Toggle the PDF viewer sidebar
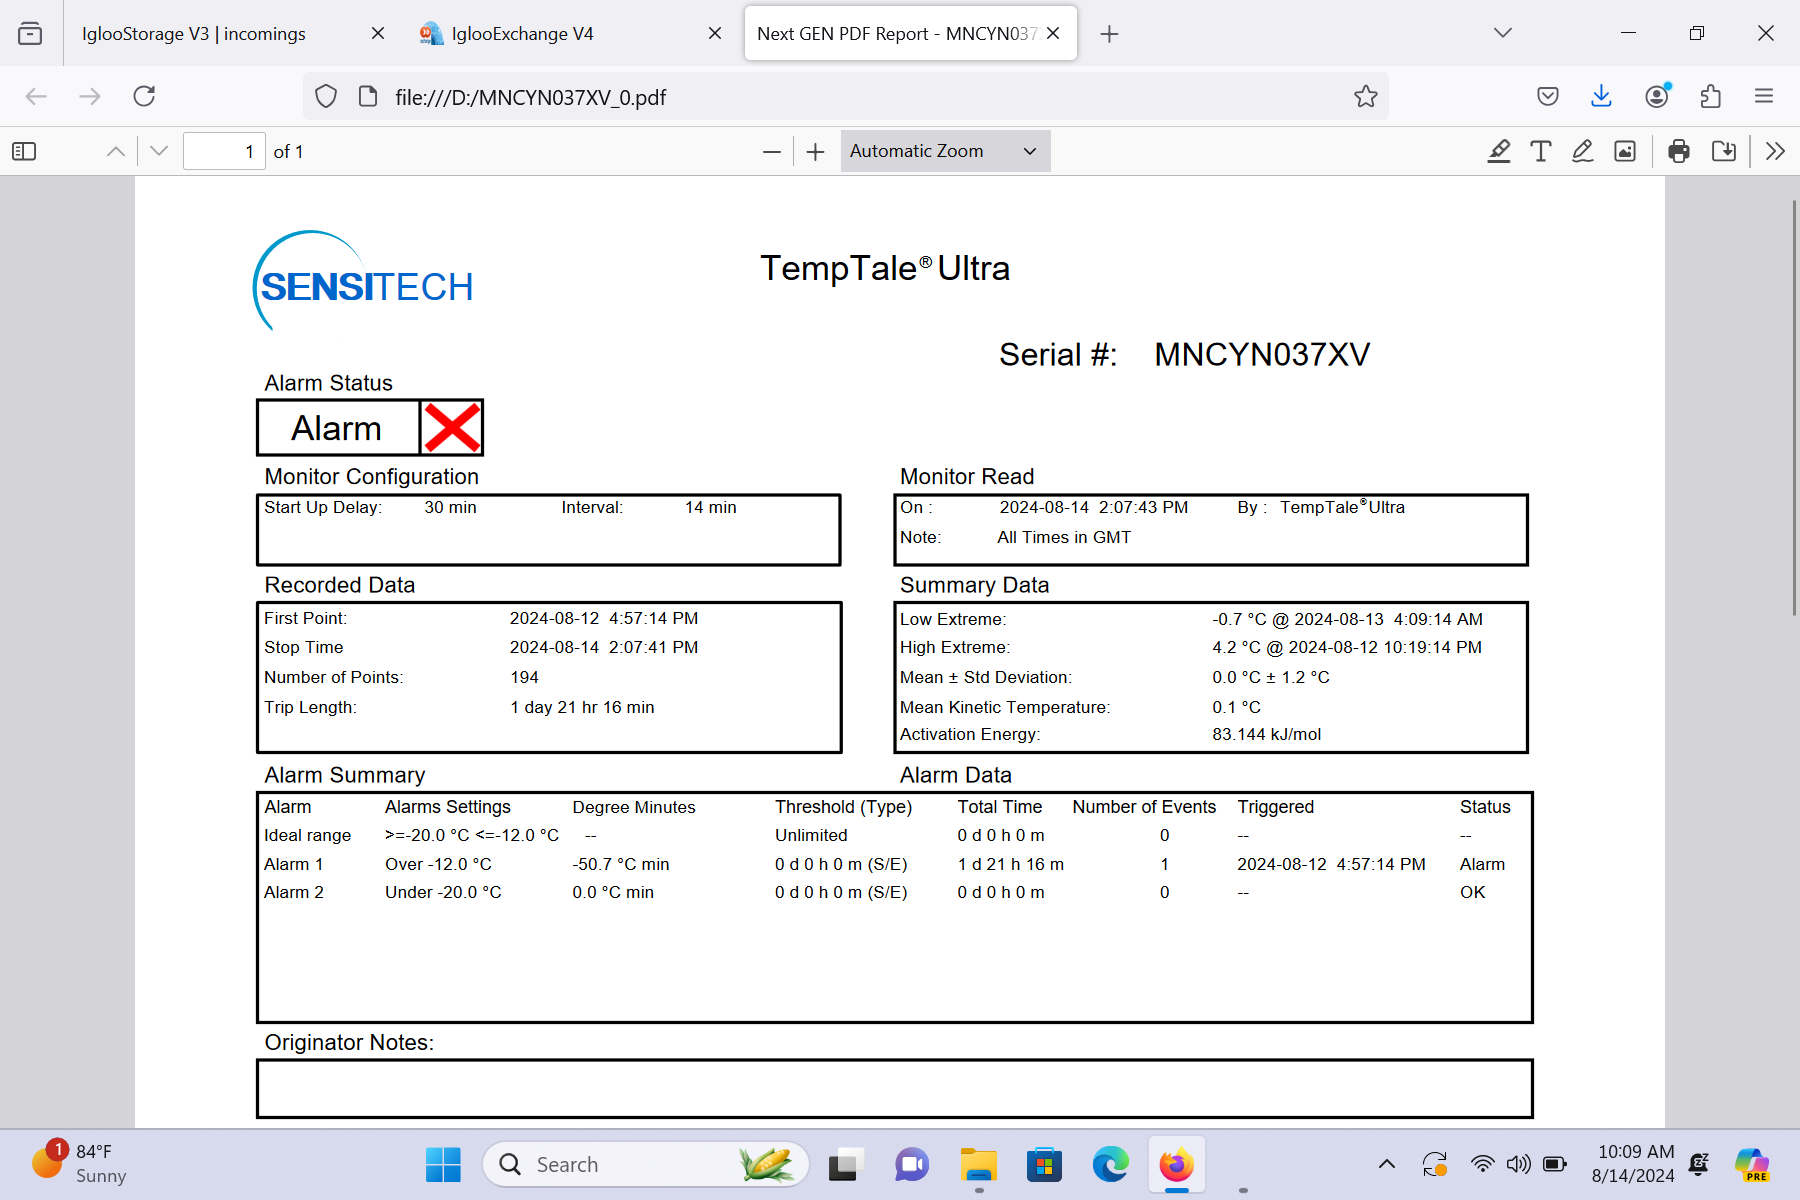1800x1200 pixels. click(24, 151)
